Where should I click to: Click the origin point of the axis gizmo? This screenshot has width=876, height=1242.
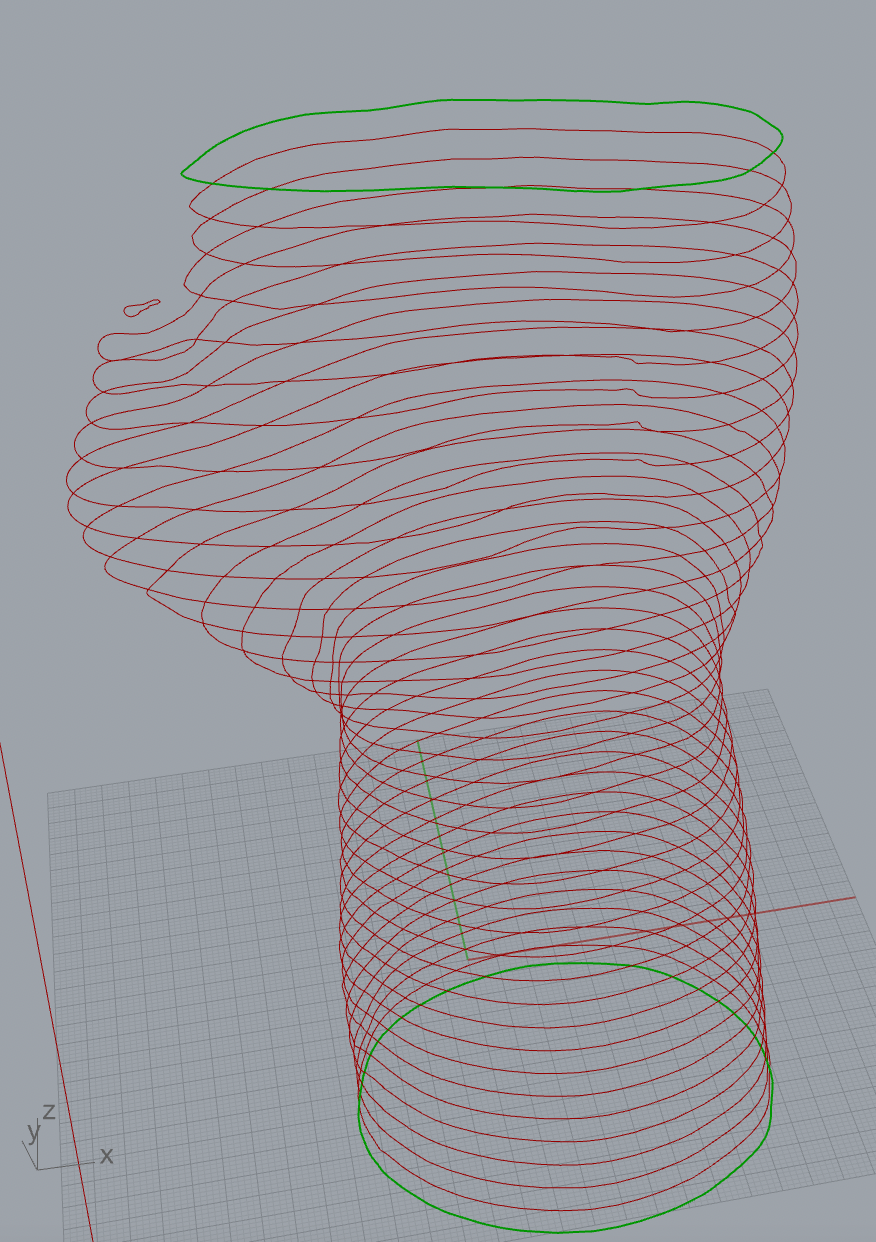pyautogui.click(x=38, y=1167)
